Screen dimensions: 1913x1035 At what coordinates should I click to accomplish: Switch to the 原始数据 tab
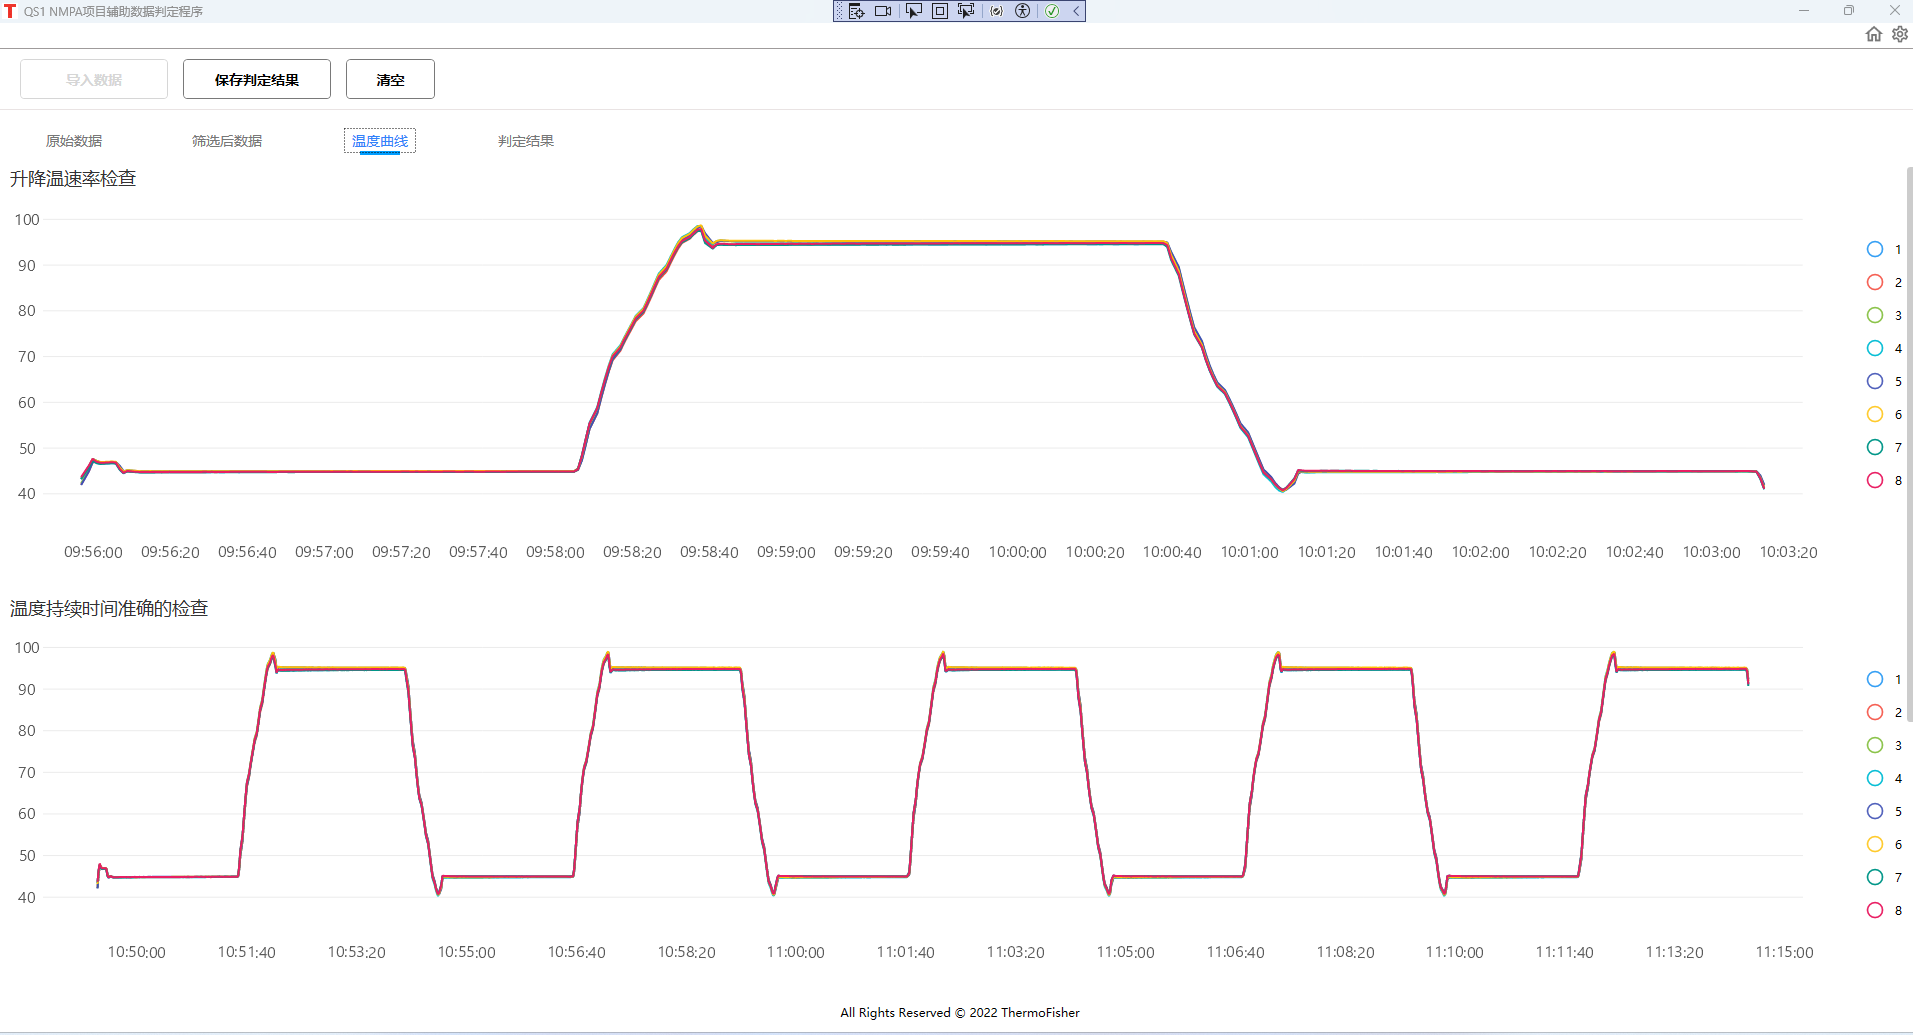pyautogui.click(x=74, y=141)
